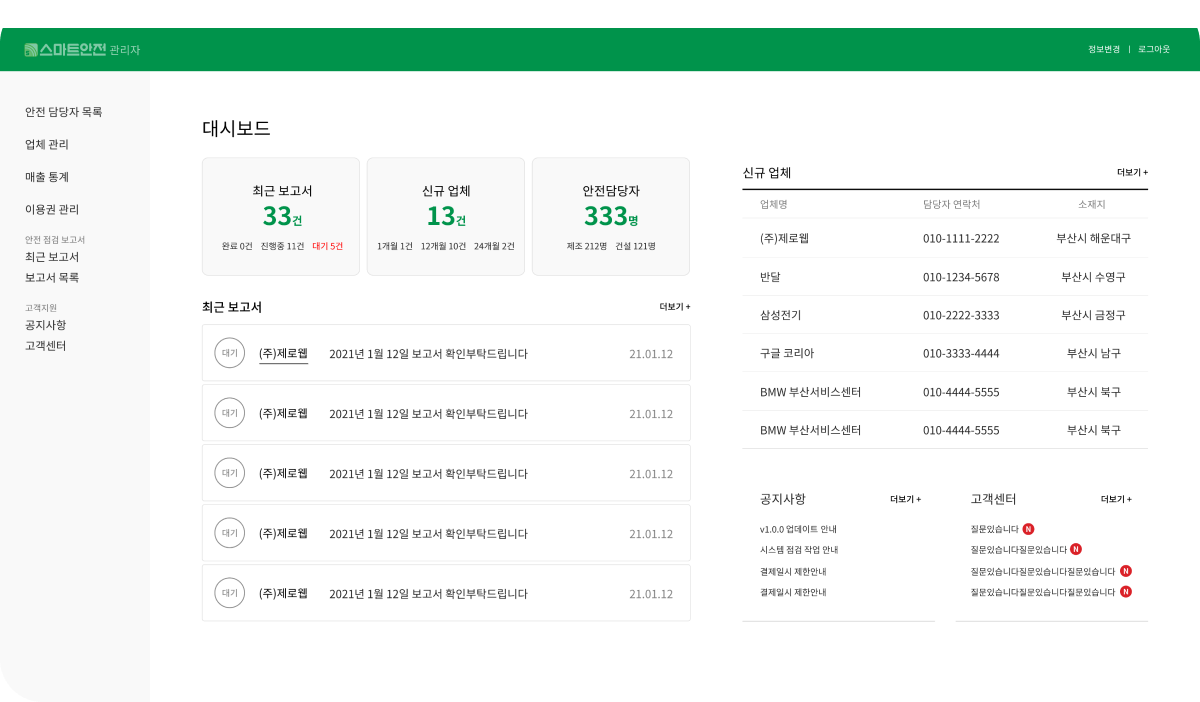This screenshot has height=702, width=1200.
Task: Open 매출 통계 from the sidebar
Action: 47,177
